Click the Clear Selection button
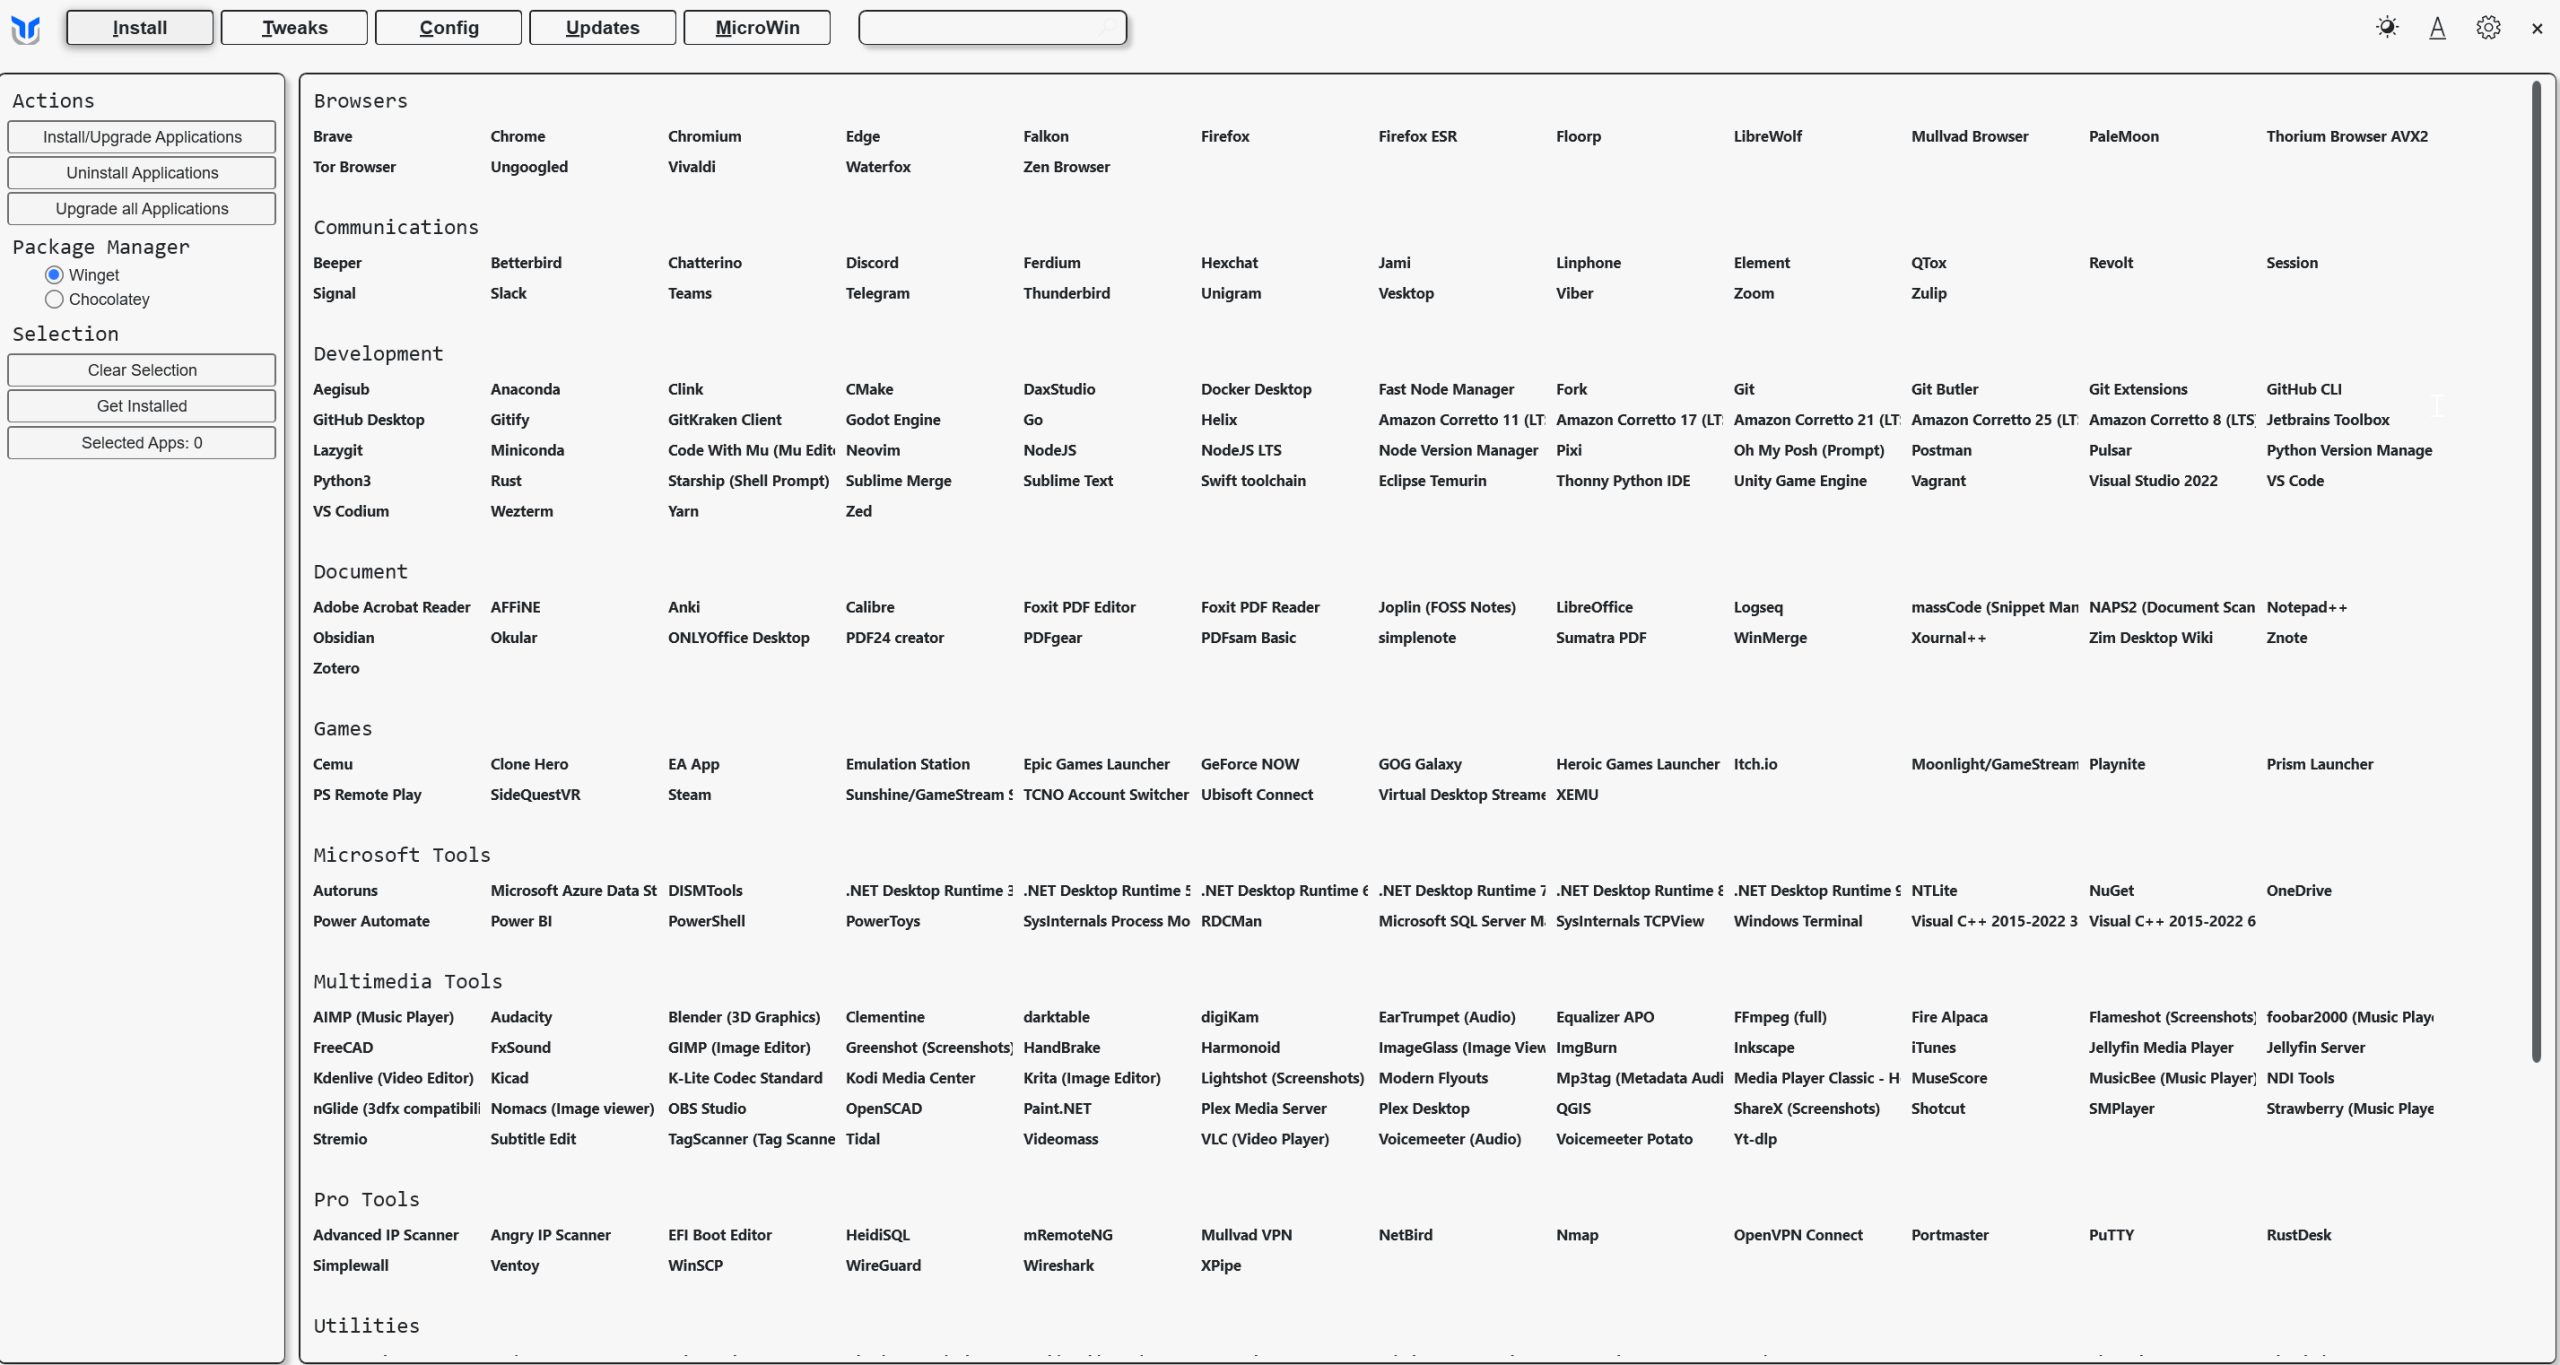2560x1365 pixels. 142,370
